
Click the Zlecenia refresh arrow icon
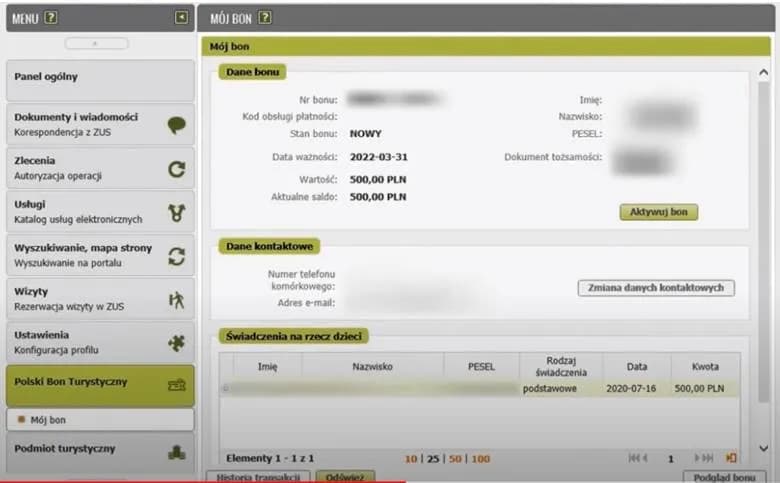[176, 169]
